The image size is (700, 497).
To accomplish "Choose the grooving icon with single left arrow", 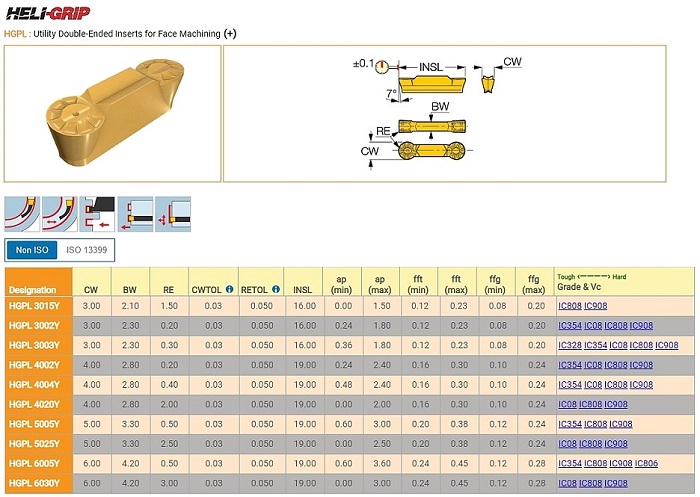I will [135, 214].
